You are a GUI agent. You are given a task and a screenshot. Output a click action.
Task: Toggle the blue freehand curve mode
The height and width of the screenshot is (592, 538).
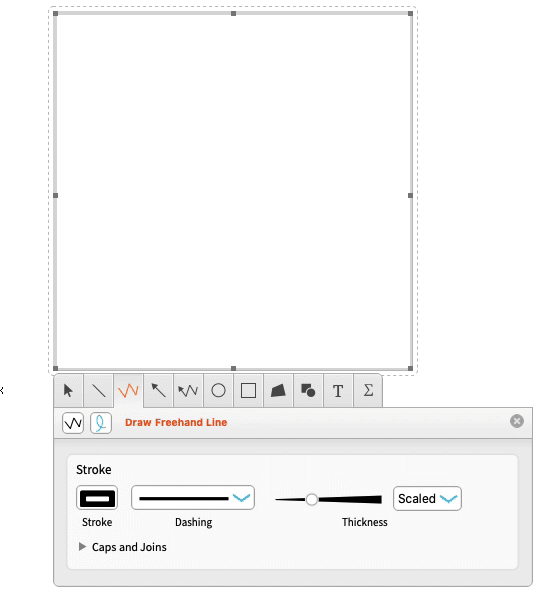pos(101,423)
